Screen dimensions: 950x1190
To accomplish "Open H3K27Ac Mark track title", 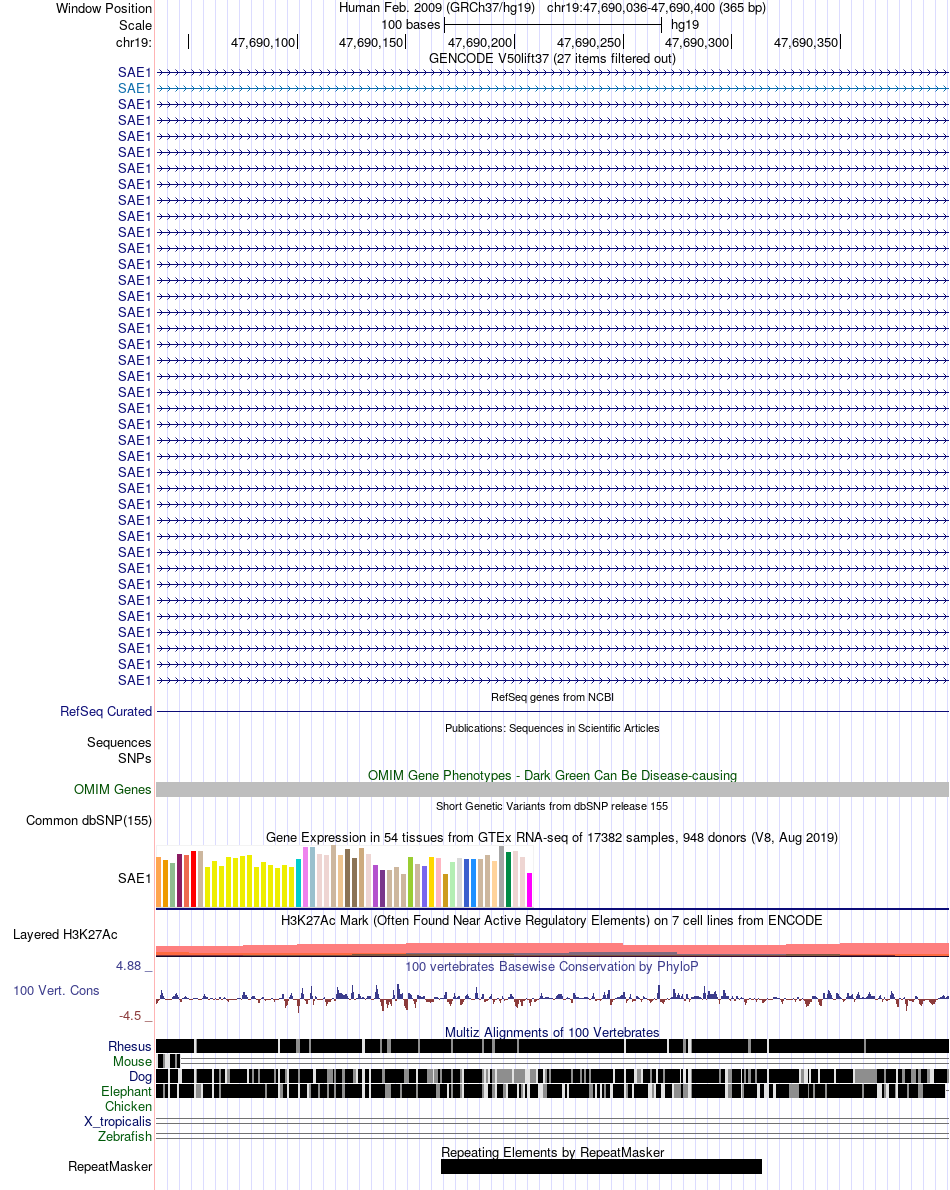I will [x=552, y=920].
